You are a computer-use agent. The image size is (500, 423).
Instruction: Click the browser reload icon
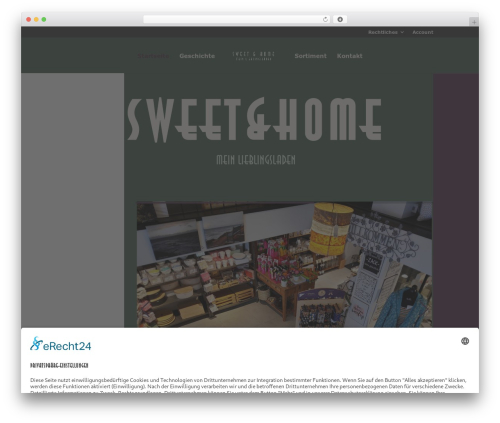point(325,19)
